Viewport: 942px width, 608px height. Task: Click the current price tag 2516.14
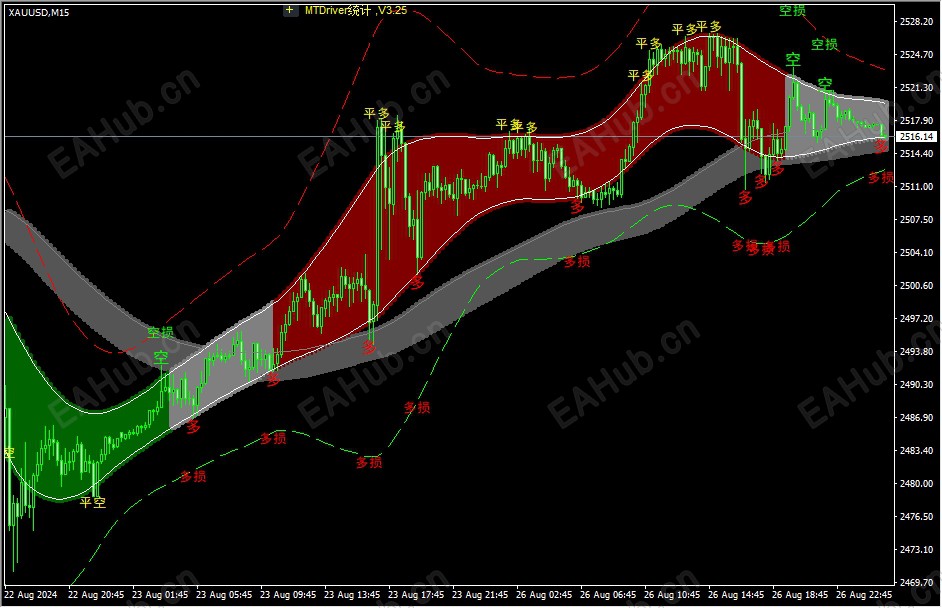tap(917, 137)
